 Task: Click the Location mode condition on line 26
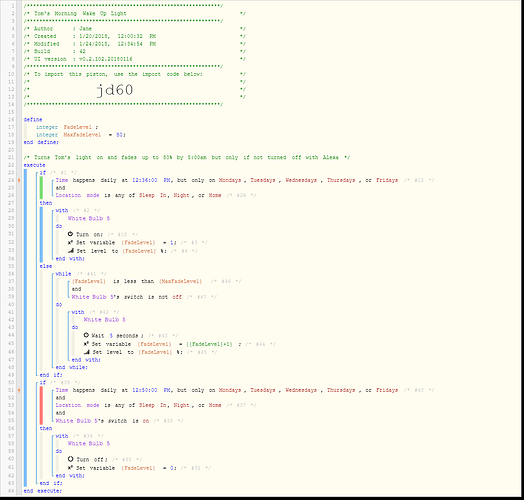coord(138,195)
